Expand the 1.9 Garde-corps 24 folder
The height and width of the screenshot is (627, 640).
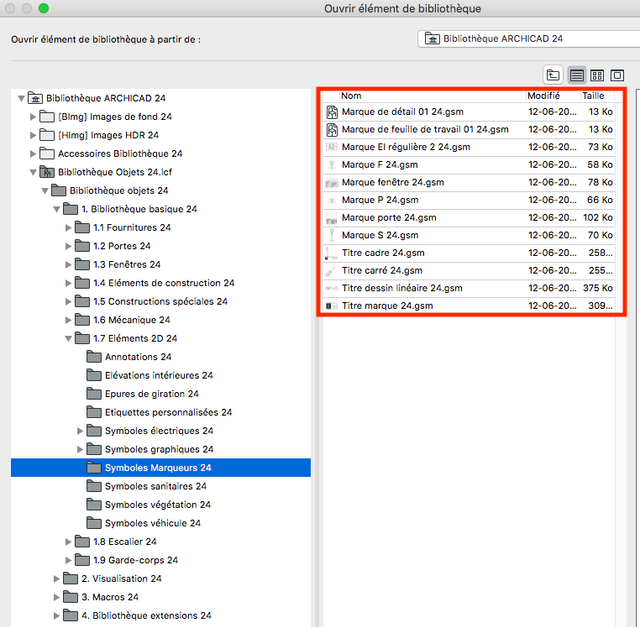point(68,560)
